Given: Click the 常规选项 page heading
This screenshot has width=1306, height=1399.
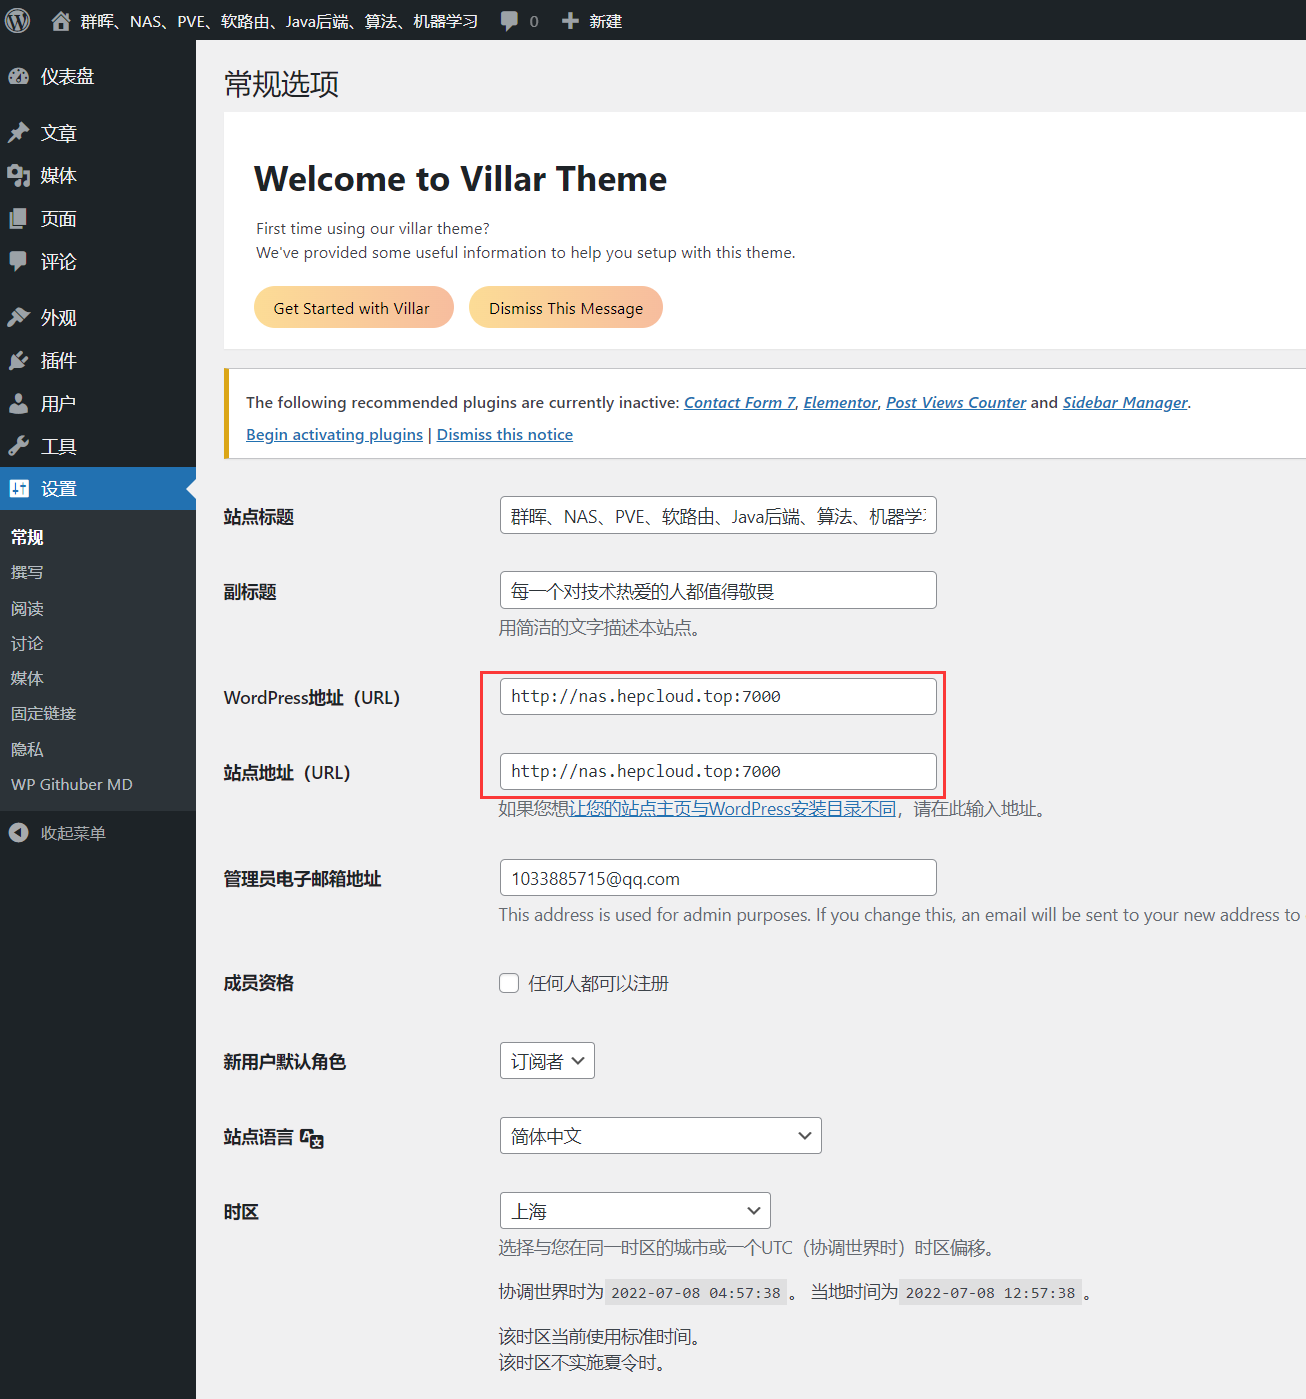Looking at the screenshot, I should (x=282, y=84).
